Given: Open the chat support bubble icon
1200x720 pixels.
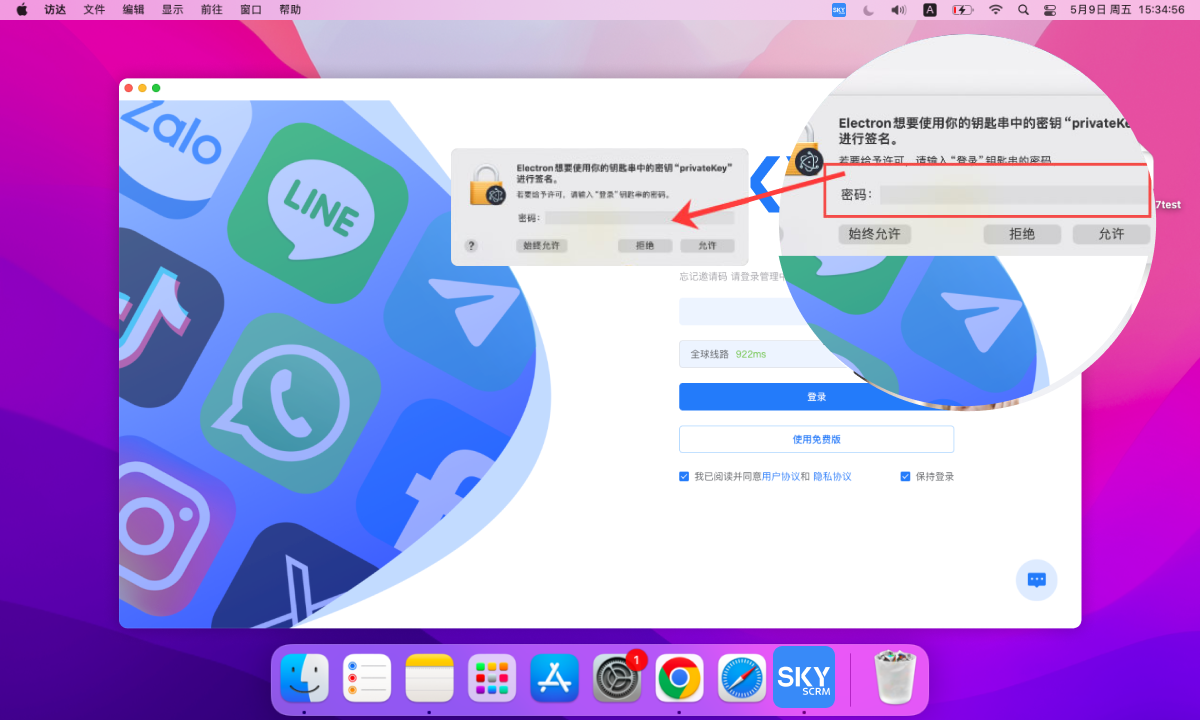Looking at the screenshot, I should point(1037,580).
